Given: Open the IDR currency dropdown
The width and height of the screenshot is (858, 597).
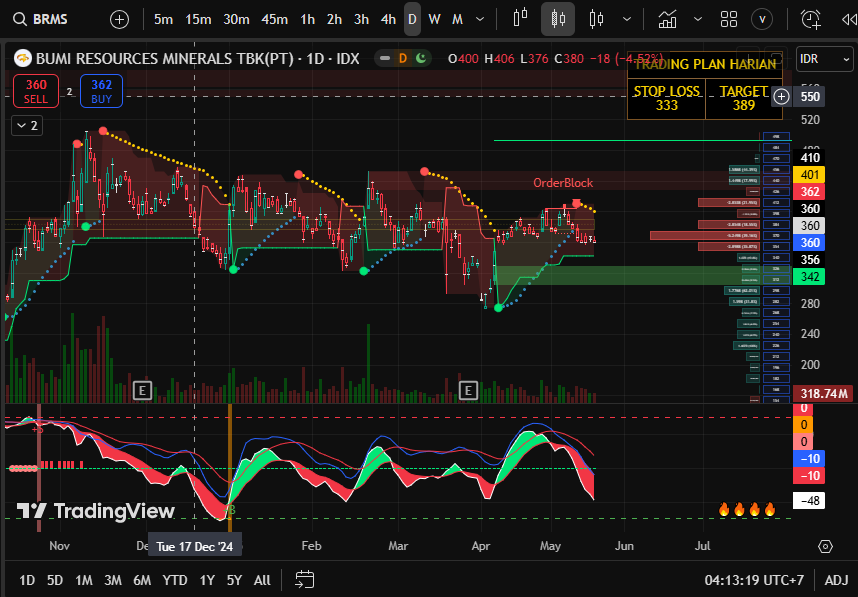Looking at the screenshot, I should (x=825, y=59).
